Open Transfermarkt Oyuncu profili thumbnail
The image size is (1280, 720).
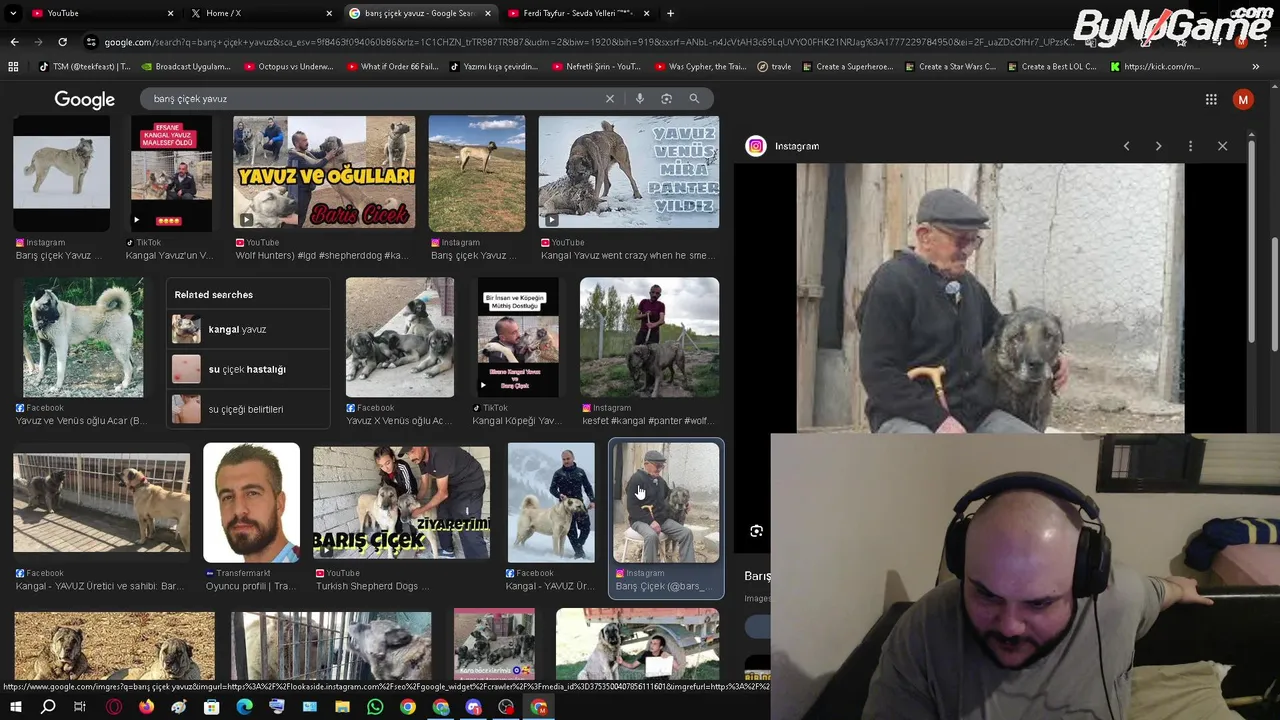click(x=251, y=502)
